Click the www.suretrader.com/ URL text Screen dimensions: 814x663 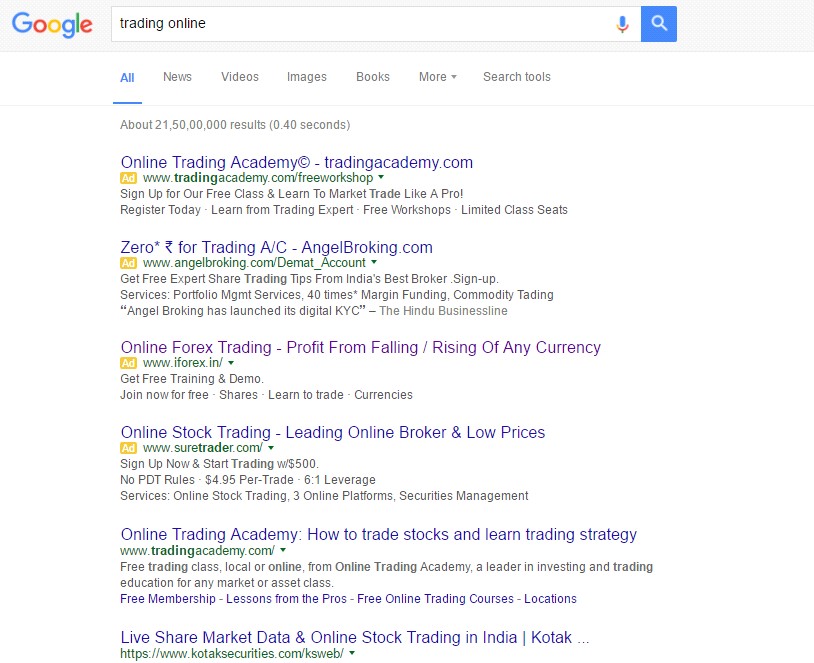point(202,448)
